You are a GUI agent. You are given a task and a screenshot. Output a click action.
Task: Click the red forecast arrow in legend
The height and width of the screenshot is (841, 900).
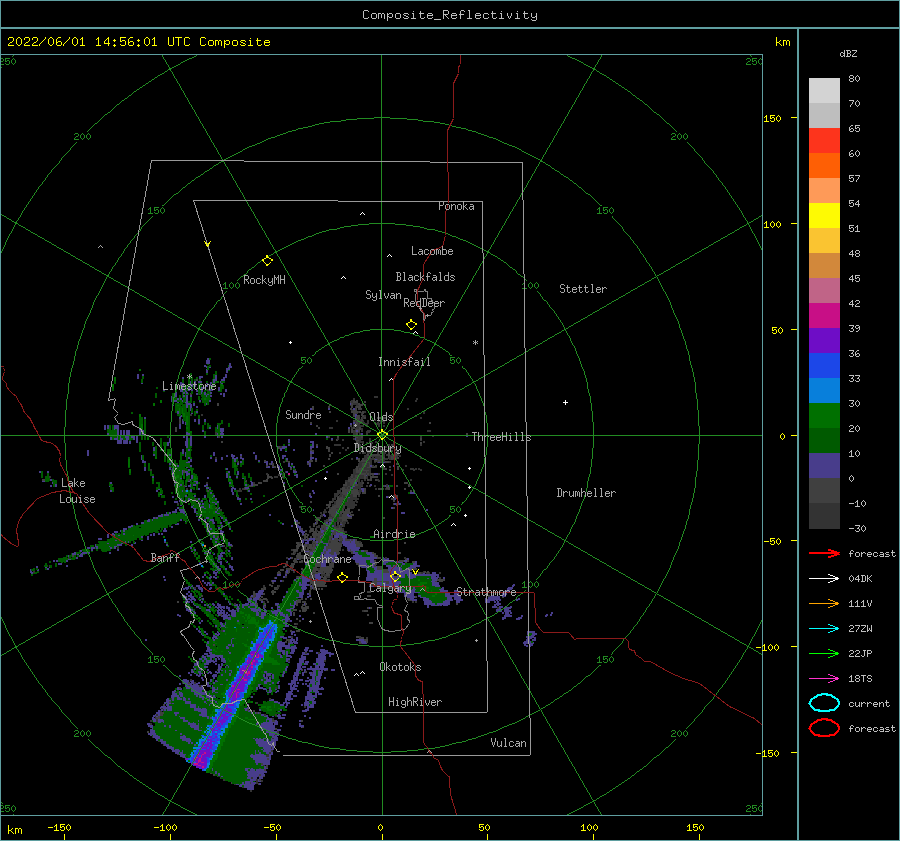click(824, 553)
